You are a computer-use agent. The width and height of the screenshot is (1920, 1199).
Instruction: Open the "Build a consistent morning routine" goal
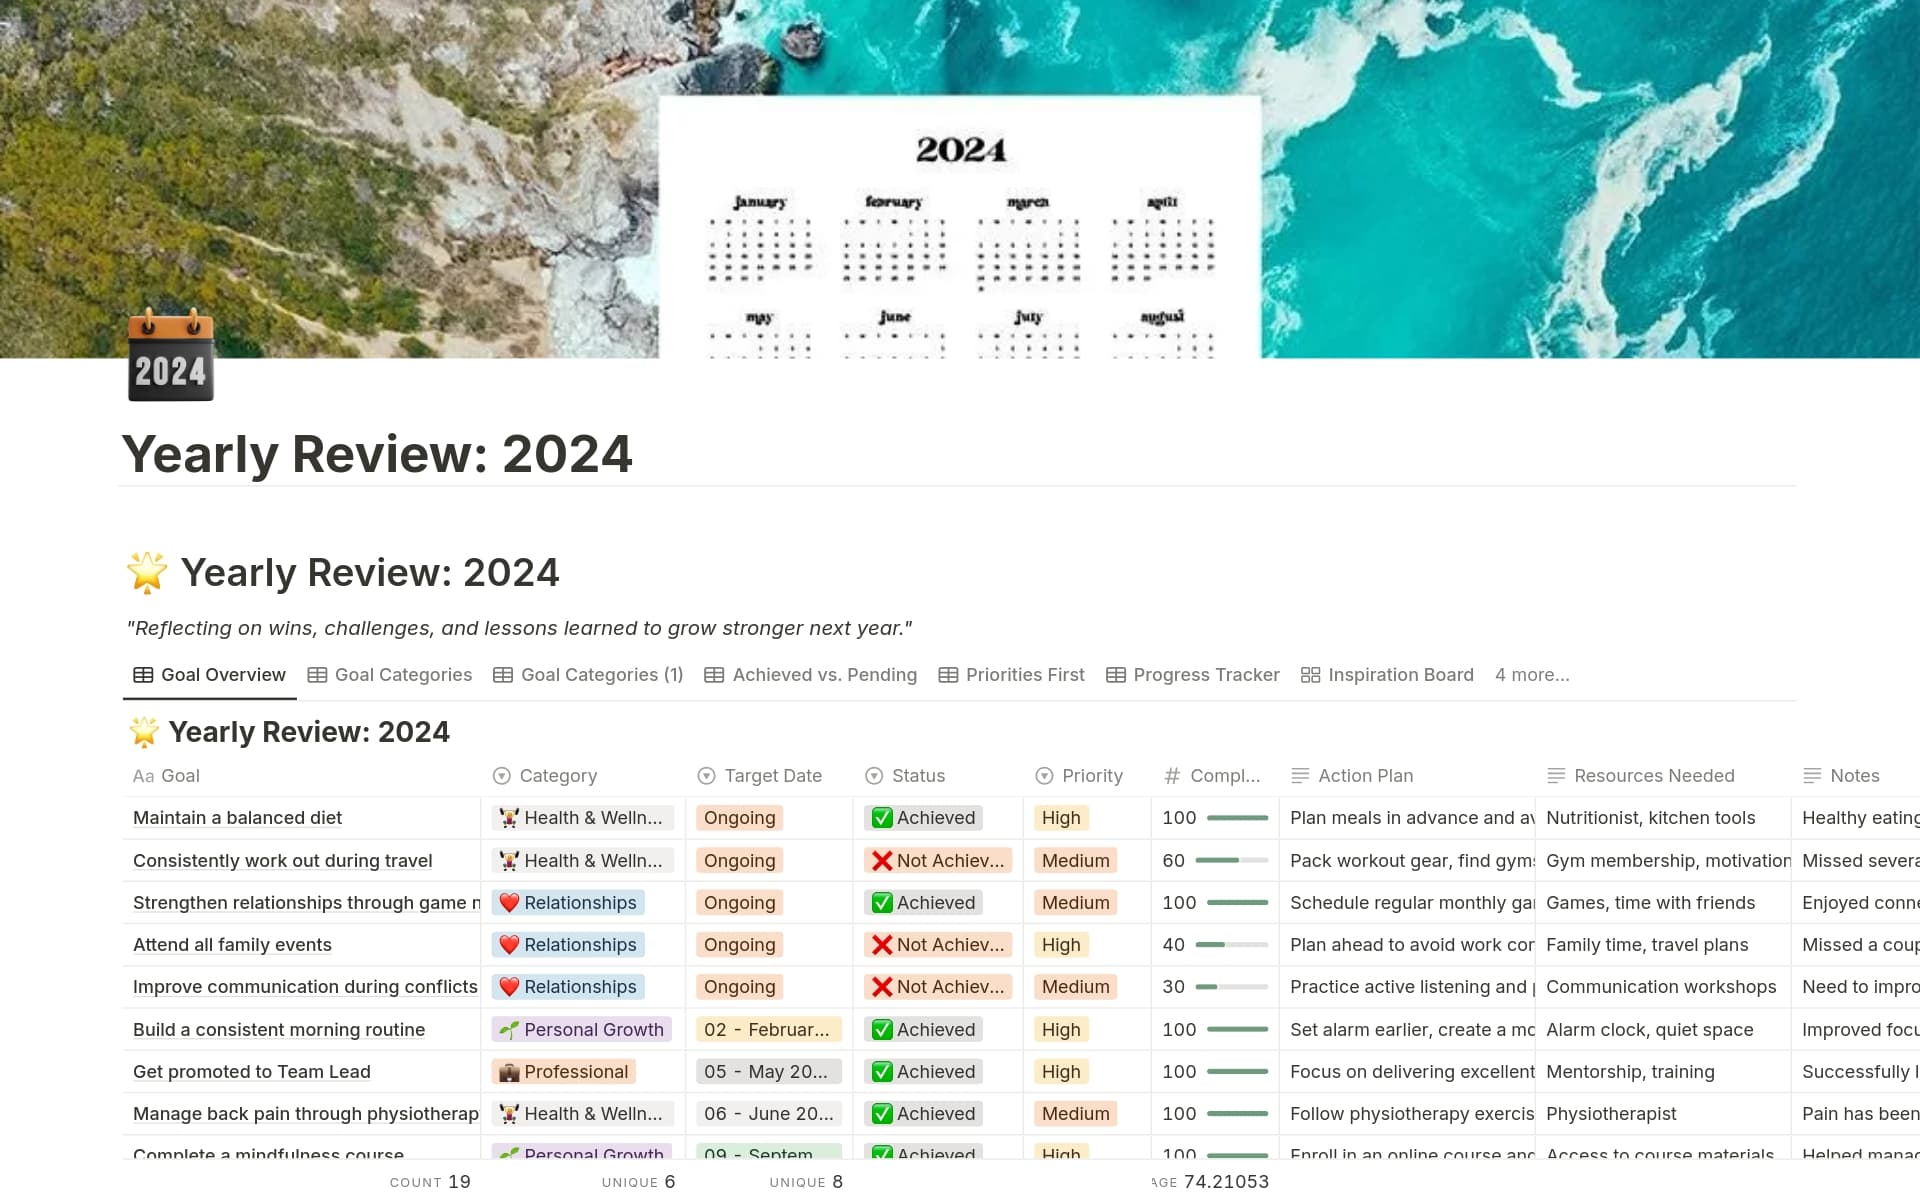click(x=279, y=1029)
